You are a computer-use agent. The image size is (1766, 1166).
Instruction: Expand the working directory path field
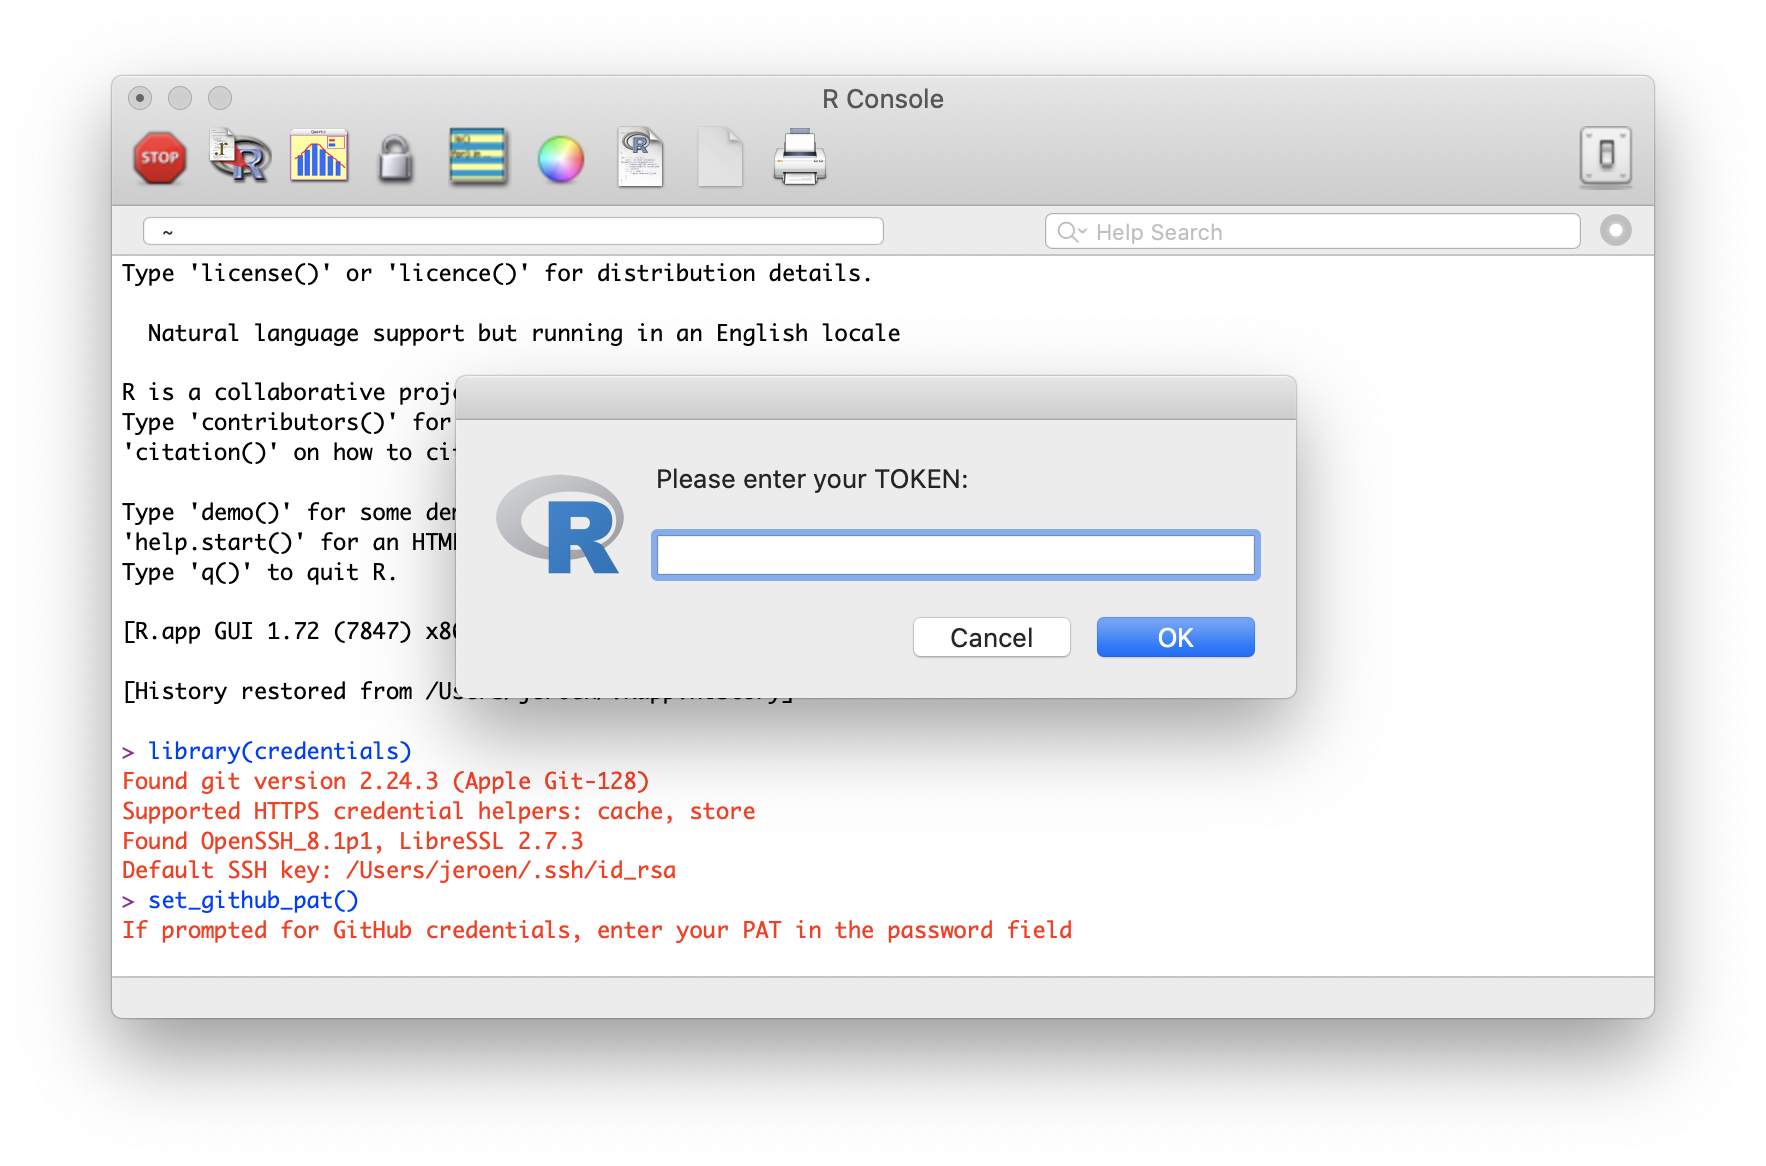[x=513, y=231]
